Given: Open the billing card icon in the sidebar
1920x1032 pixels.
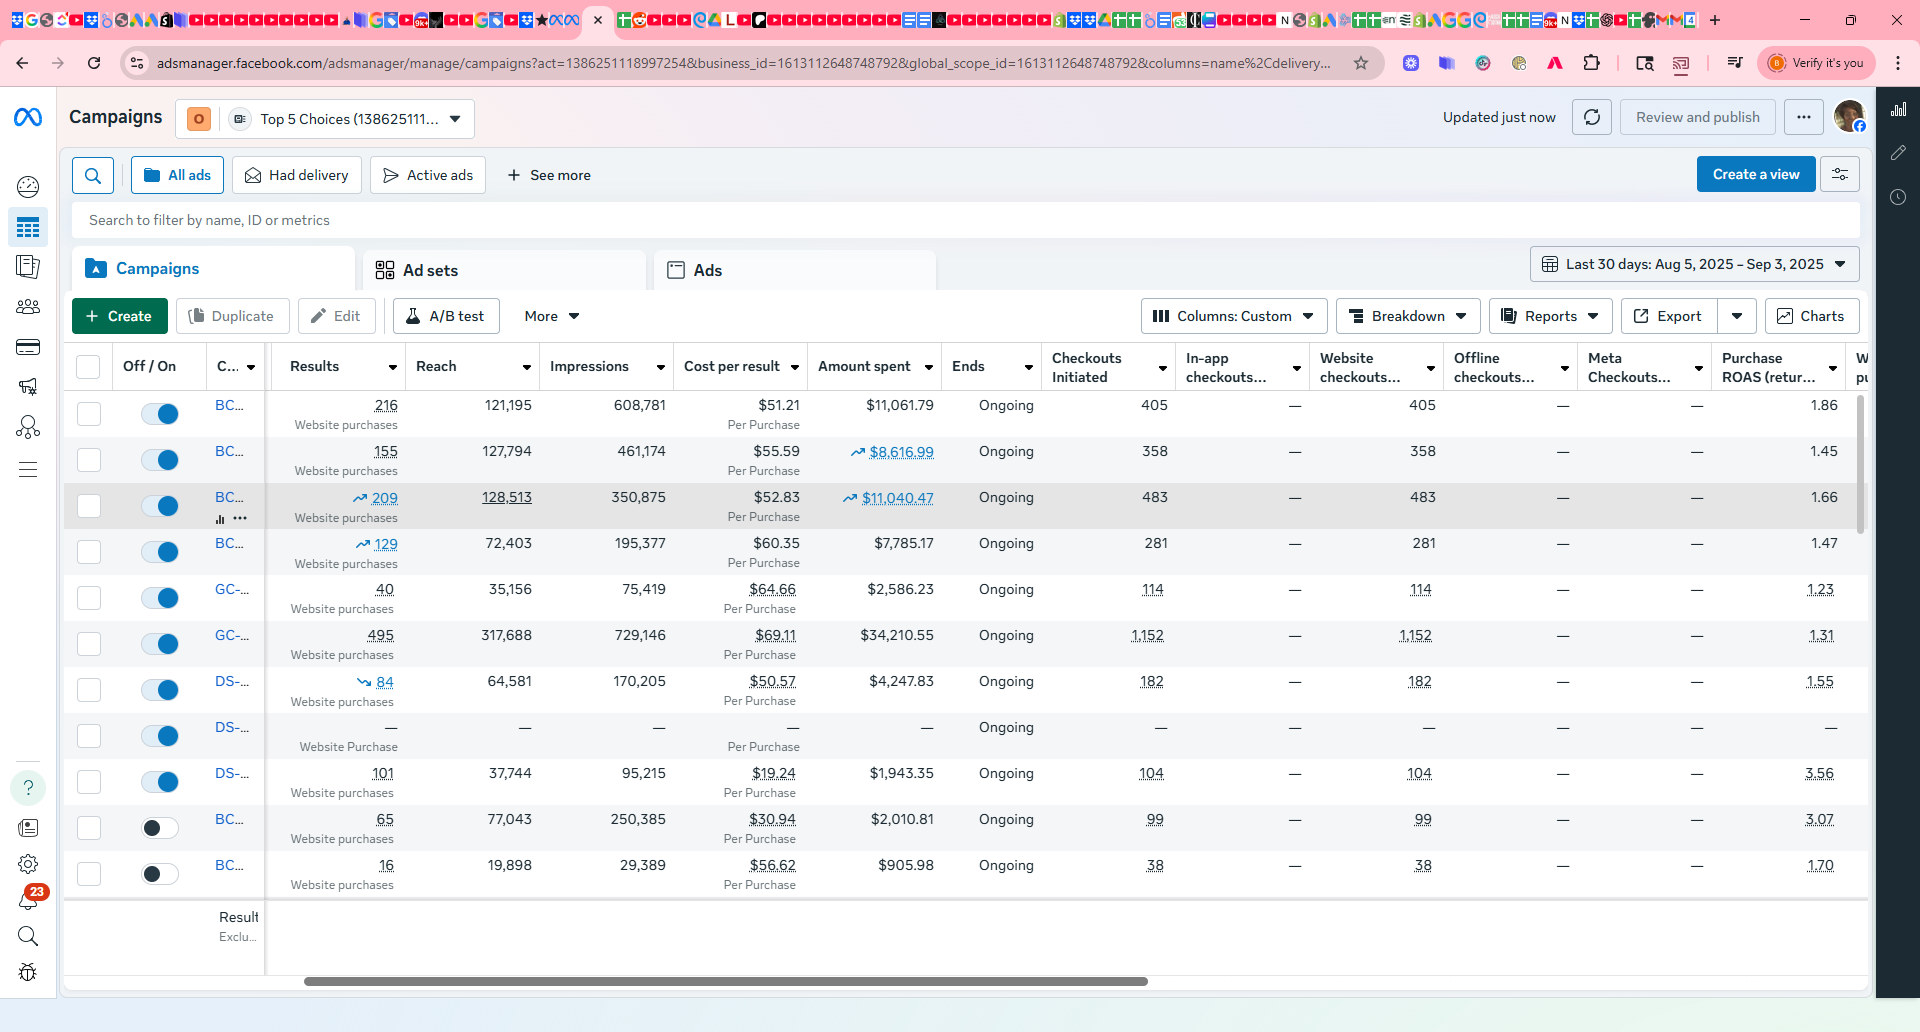Looking at the screenshot, I should 28,347.
